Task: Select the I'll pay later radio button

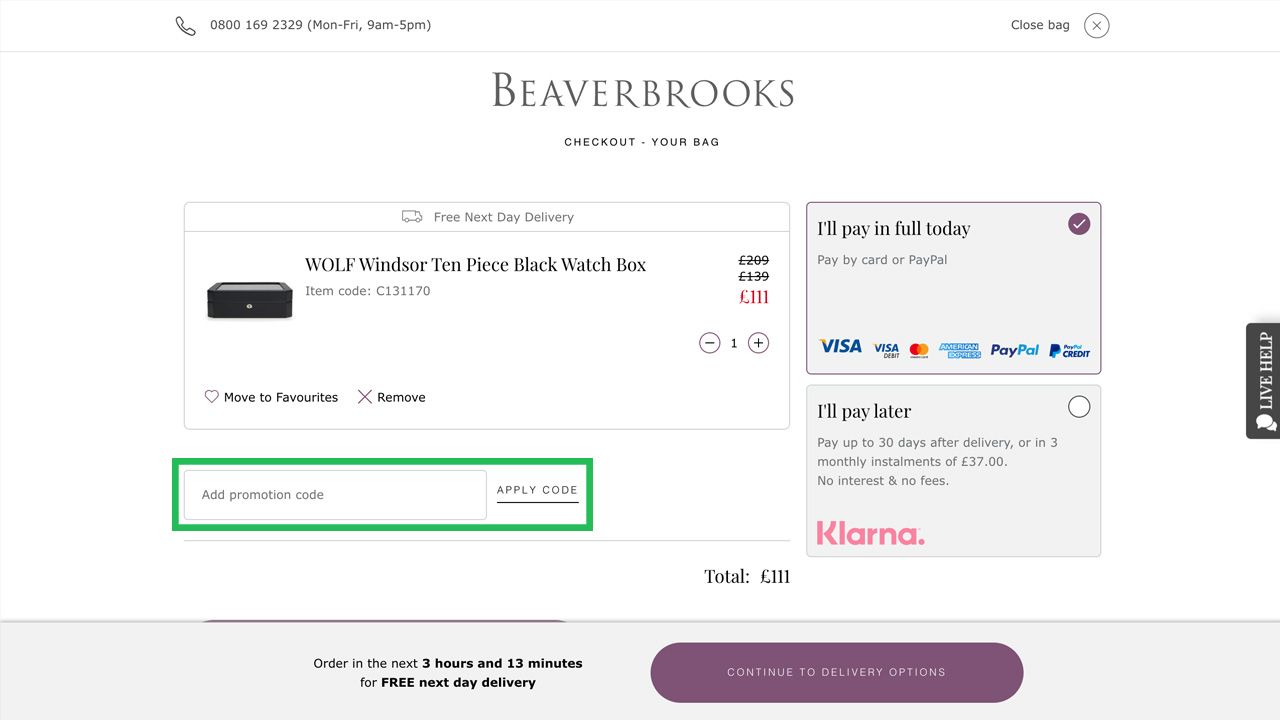Action: click(1079, 407)
